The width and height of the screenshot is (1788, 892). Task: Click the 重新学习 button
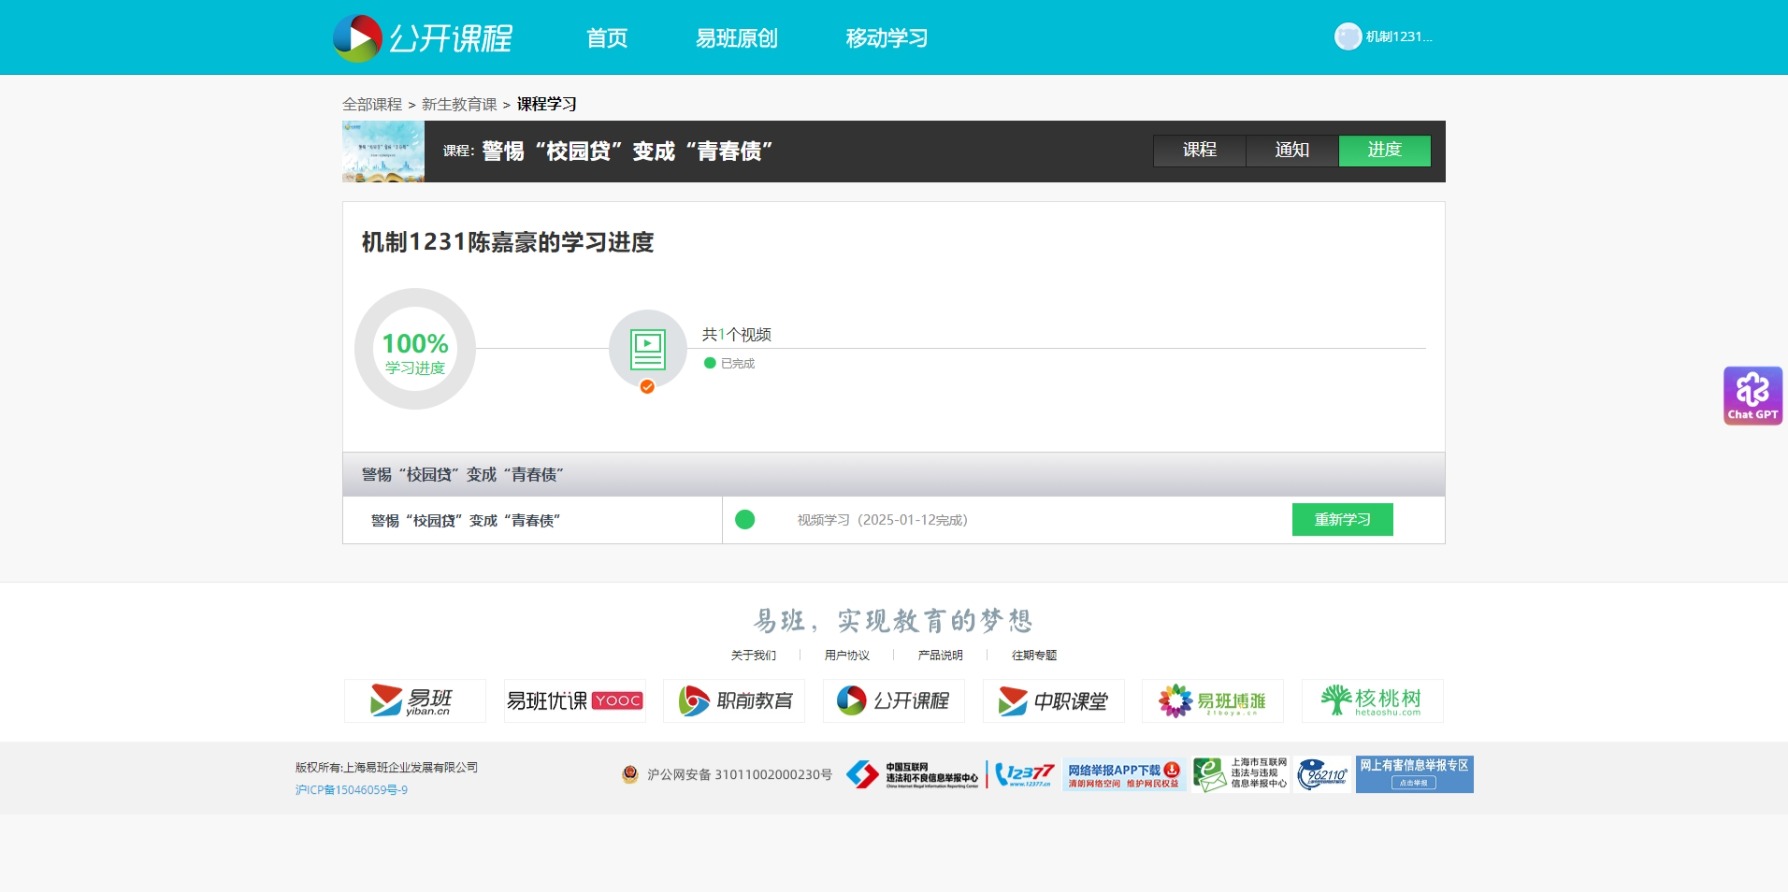pyautogui.click(x=1342, y=520)
